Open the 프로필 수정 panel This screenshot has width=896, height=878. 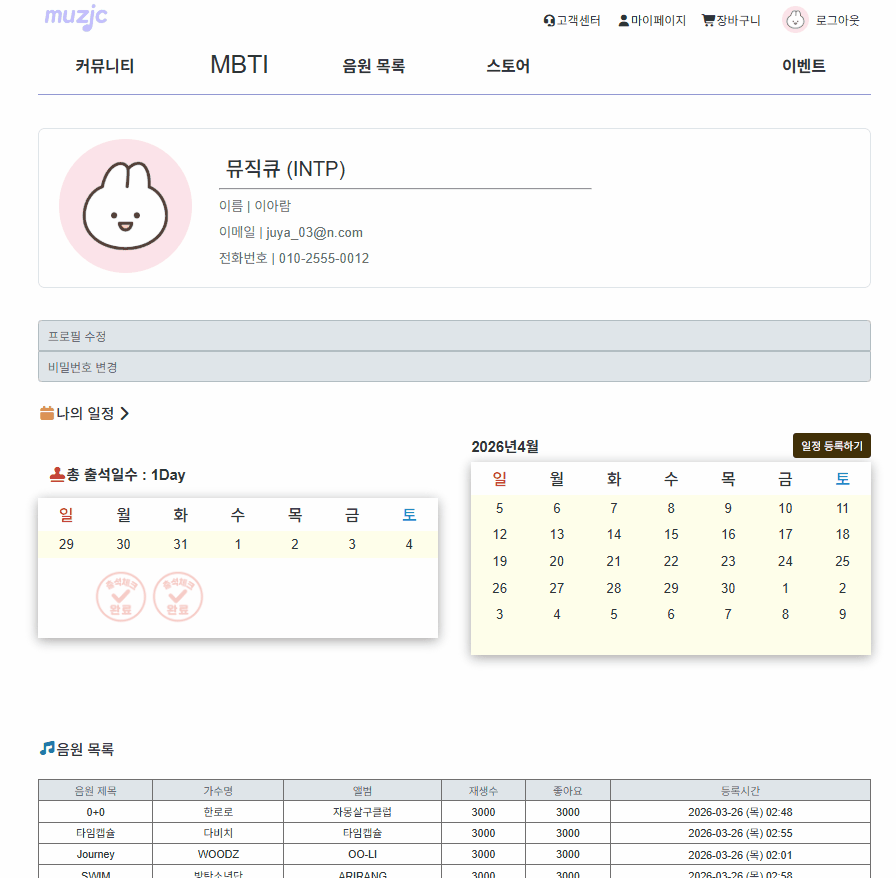454,336
